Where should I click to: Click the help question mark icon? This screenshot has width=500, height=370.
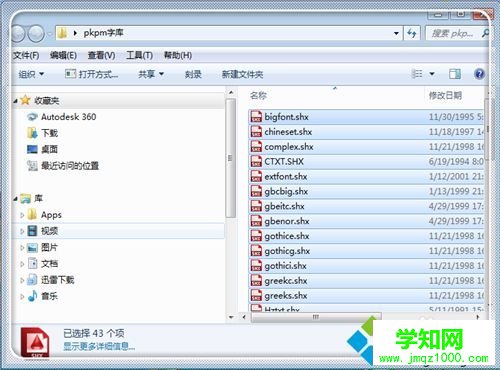[x=479, y=74]
